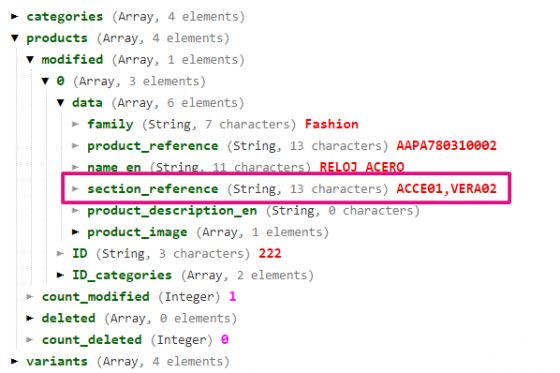Expand the deleted array node
Screen dimensions: 560x373
(x=30, y=318)
